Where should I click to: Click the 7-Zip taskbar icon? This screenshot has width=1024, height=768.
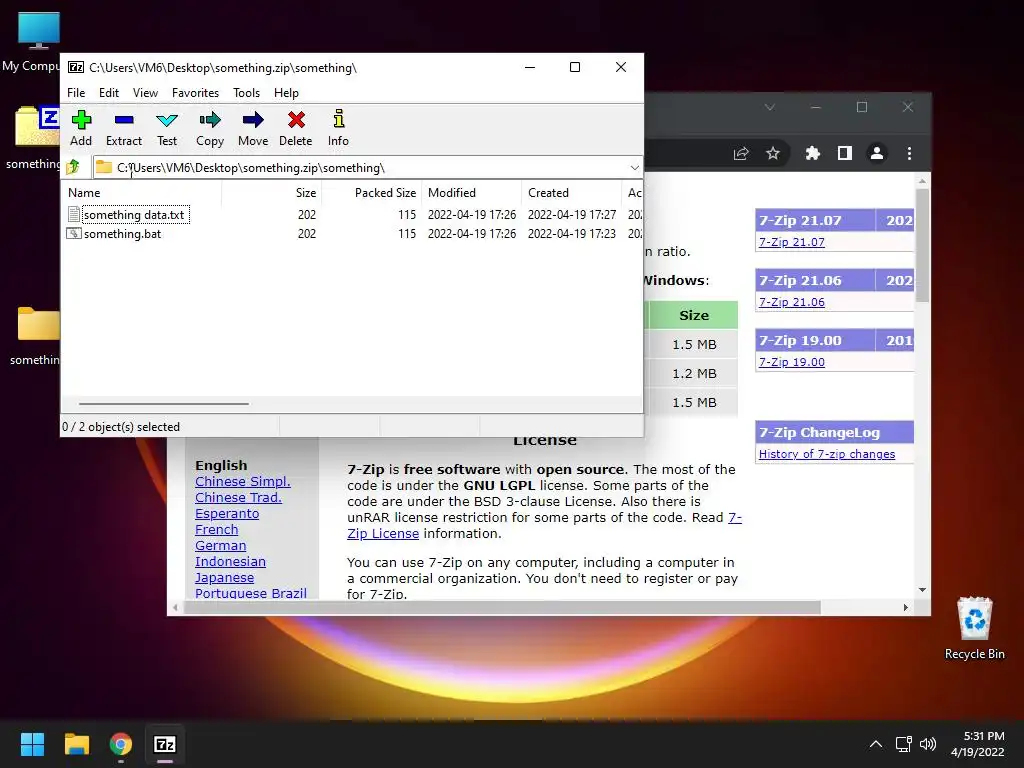[x=165, y=744]
